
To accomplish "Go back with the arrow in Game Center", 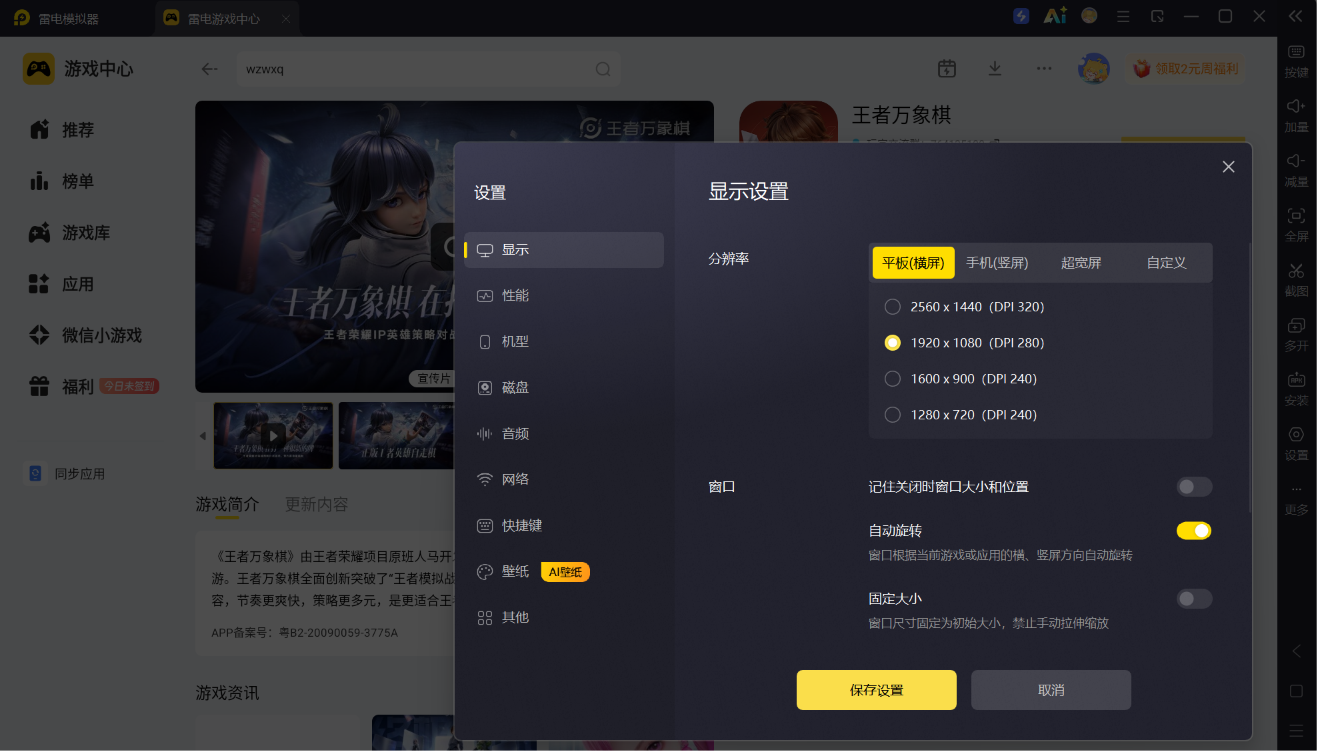I will (209, 69).
